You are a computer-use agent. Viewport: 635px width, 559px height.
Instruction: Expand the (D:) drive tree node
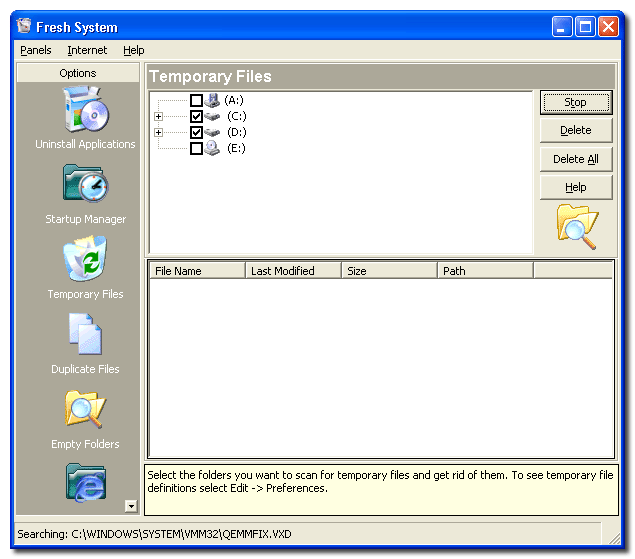click(158, 132)
